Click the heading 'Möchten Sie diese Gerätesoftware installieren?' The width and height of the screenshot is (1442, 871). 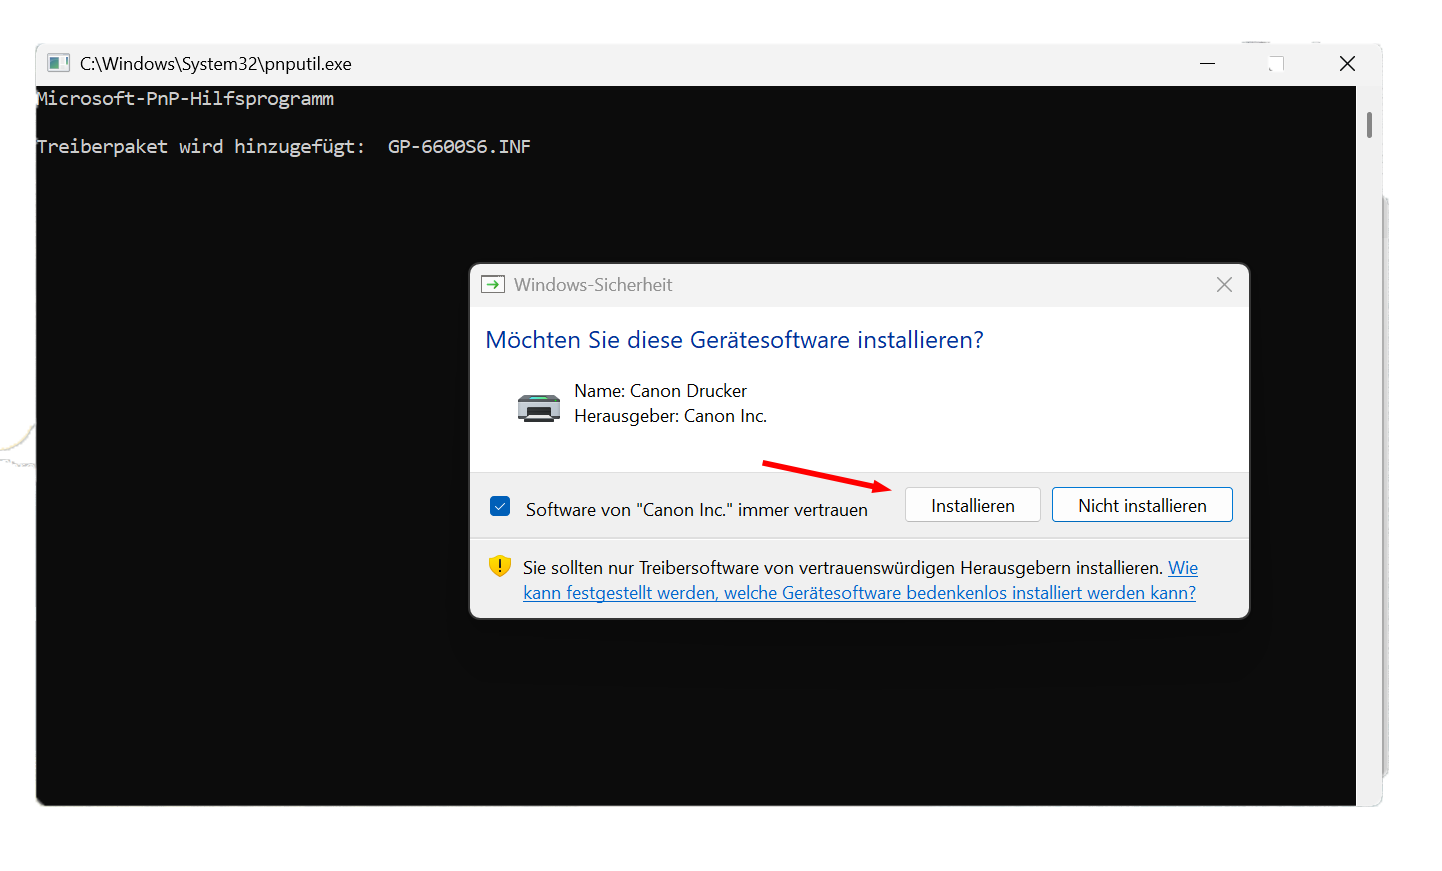[734, 340]
